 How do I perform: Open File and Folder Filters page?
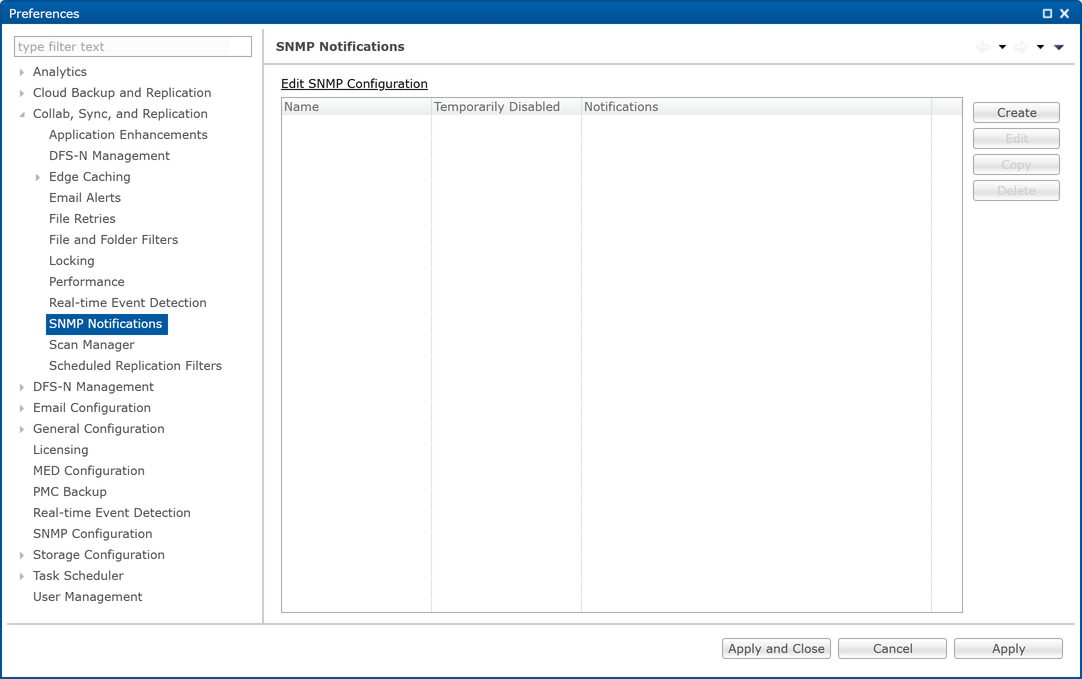[x=113, y=240]
